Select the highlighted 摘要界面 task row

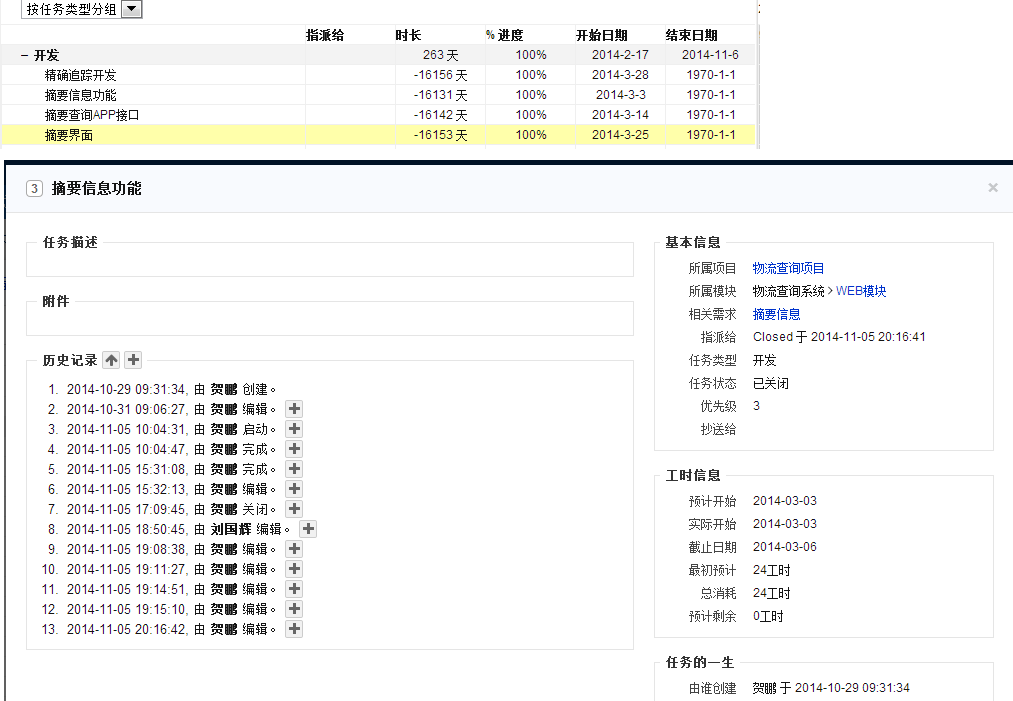pyautogui.click(x=69, y=135)
